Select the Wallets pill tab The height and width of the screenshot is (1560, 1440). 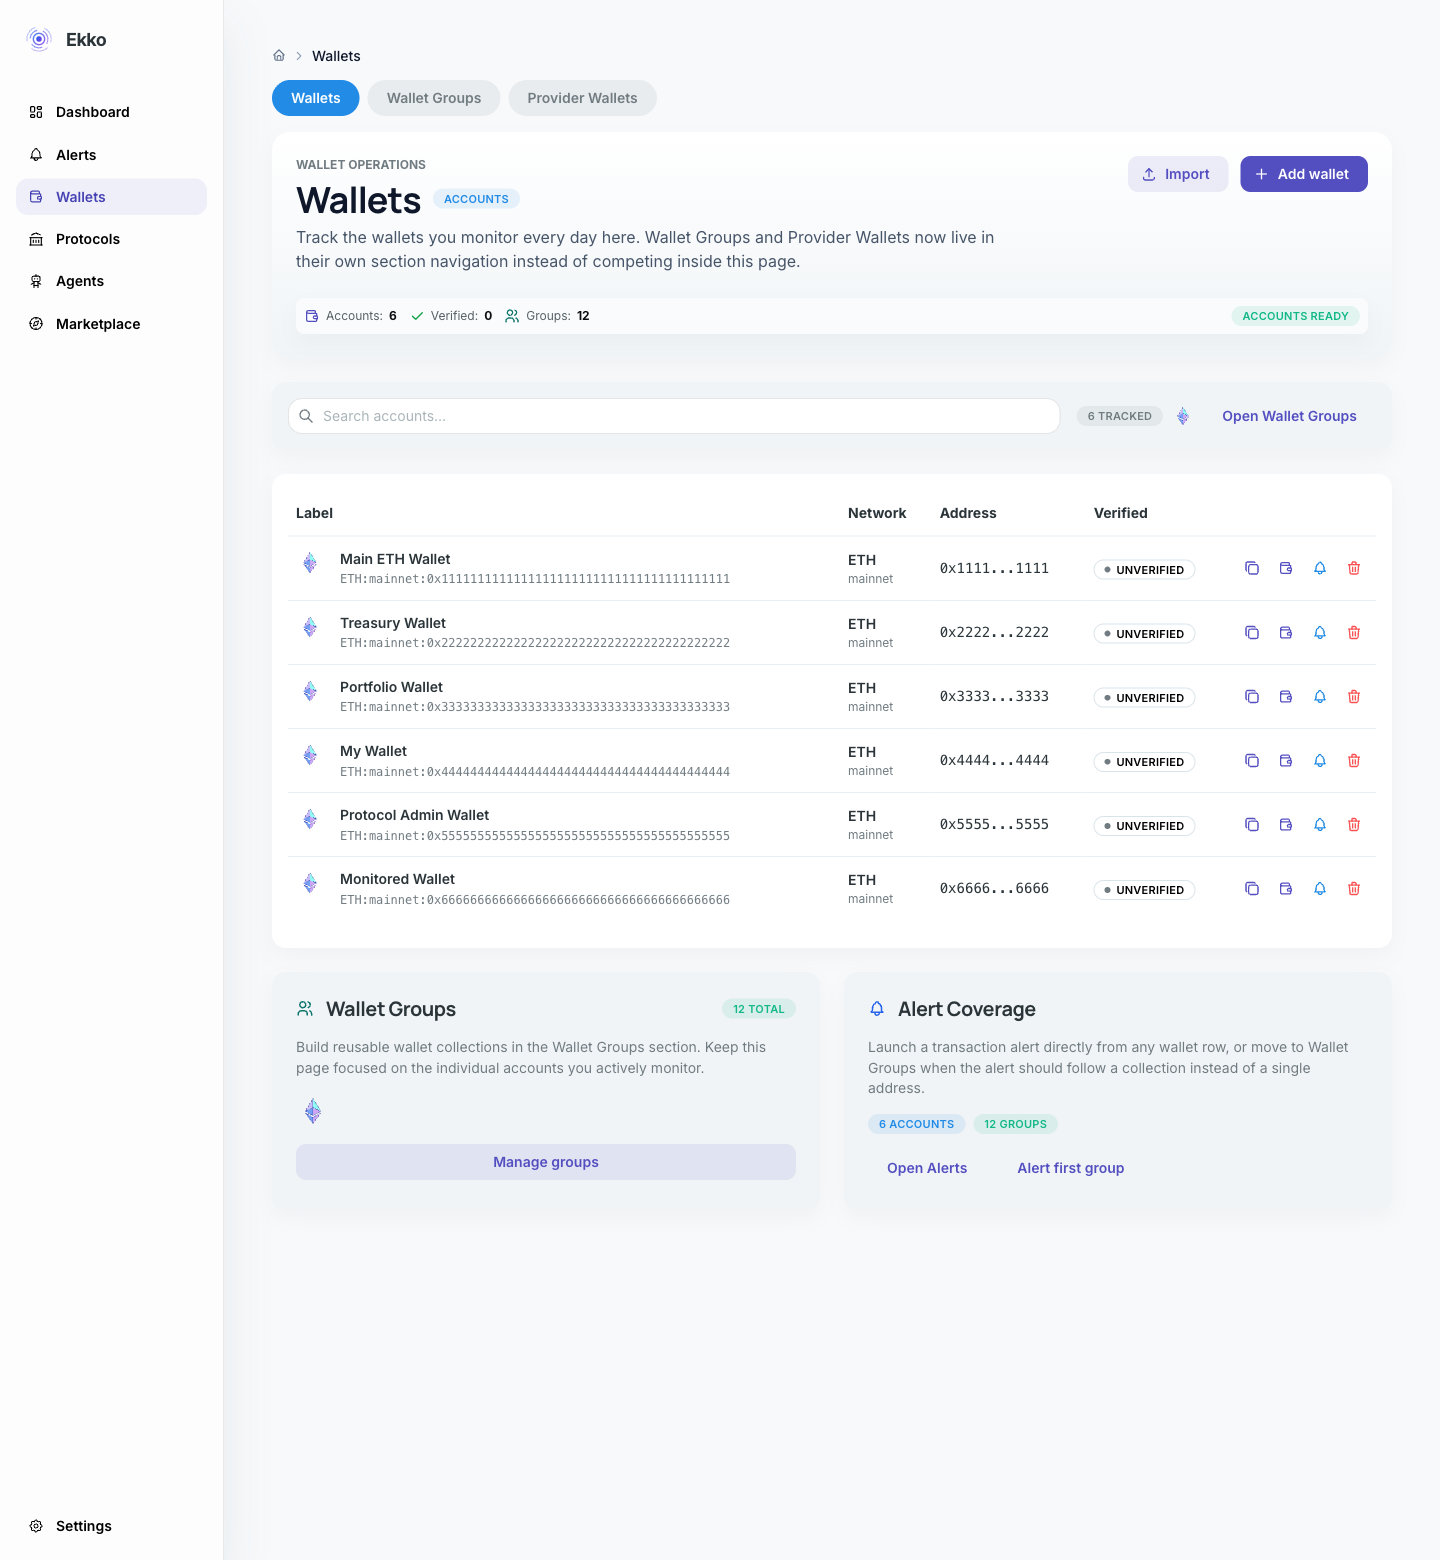point(316,98)
